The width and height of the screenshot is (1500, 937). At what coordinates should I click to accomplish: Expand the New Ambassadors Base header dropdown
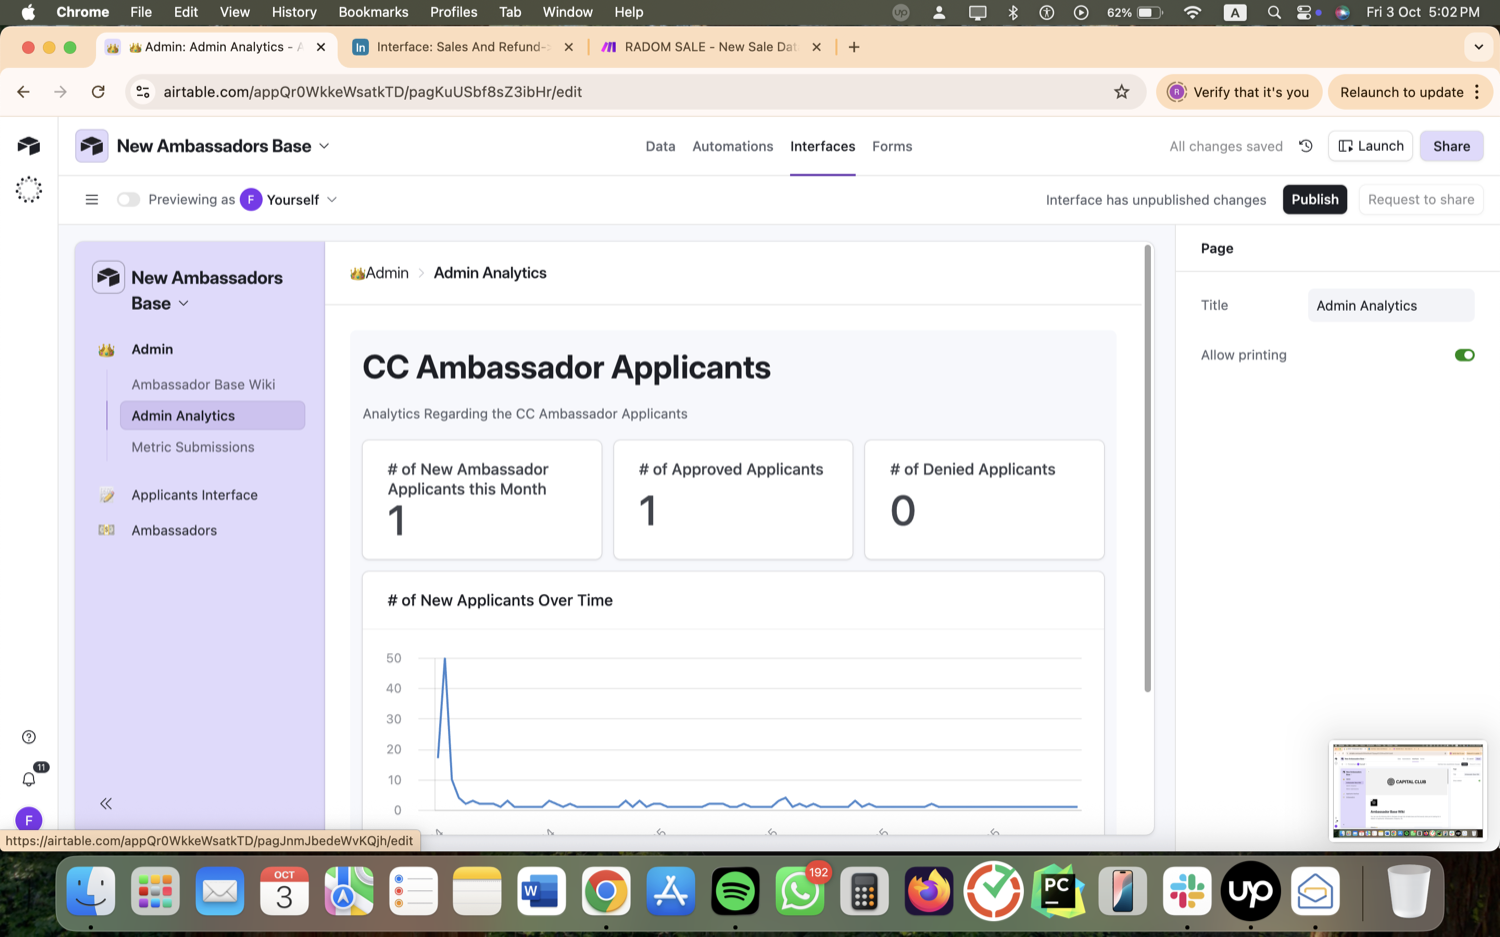[324, 146]
